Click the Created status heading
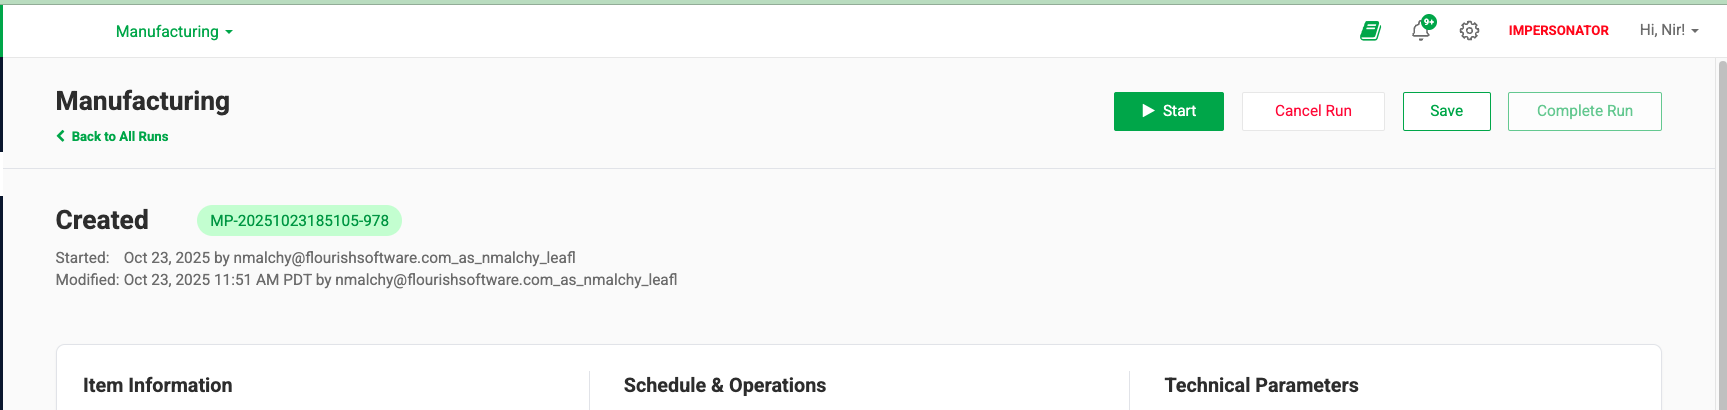Screen dimensions: 1727x410 [x=102, y=220]
